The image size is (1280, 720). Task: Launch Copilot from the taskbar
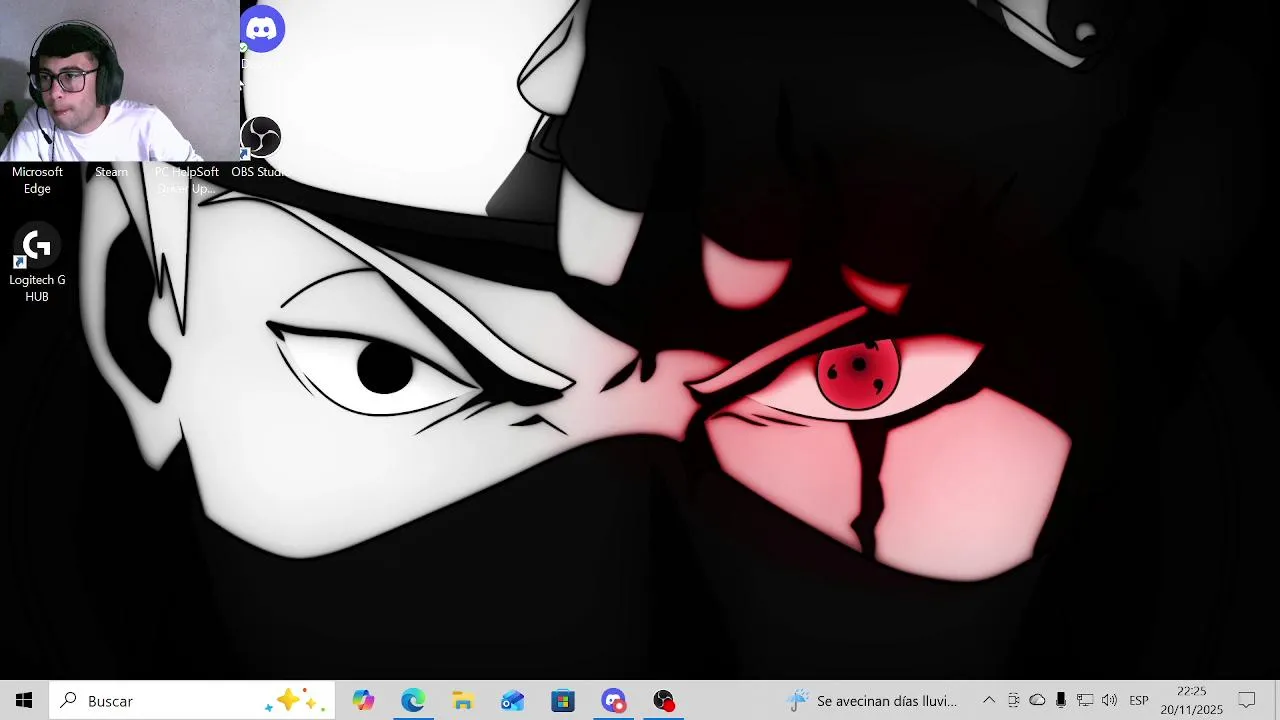pos(363,701)
